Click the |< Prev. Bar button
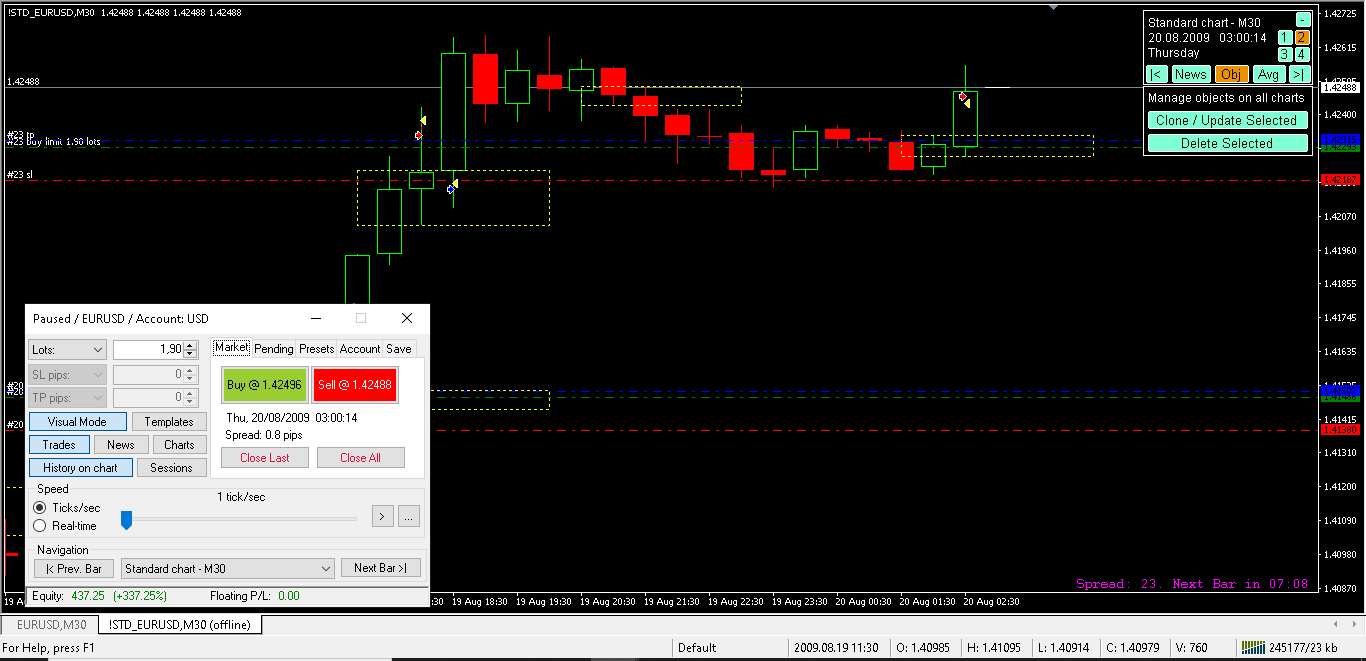Screen dimensions: 1366x661 point(74,568)
